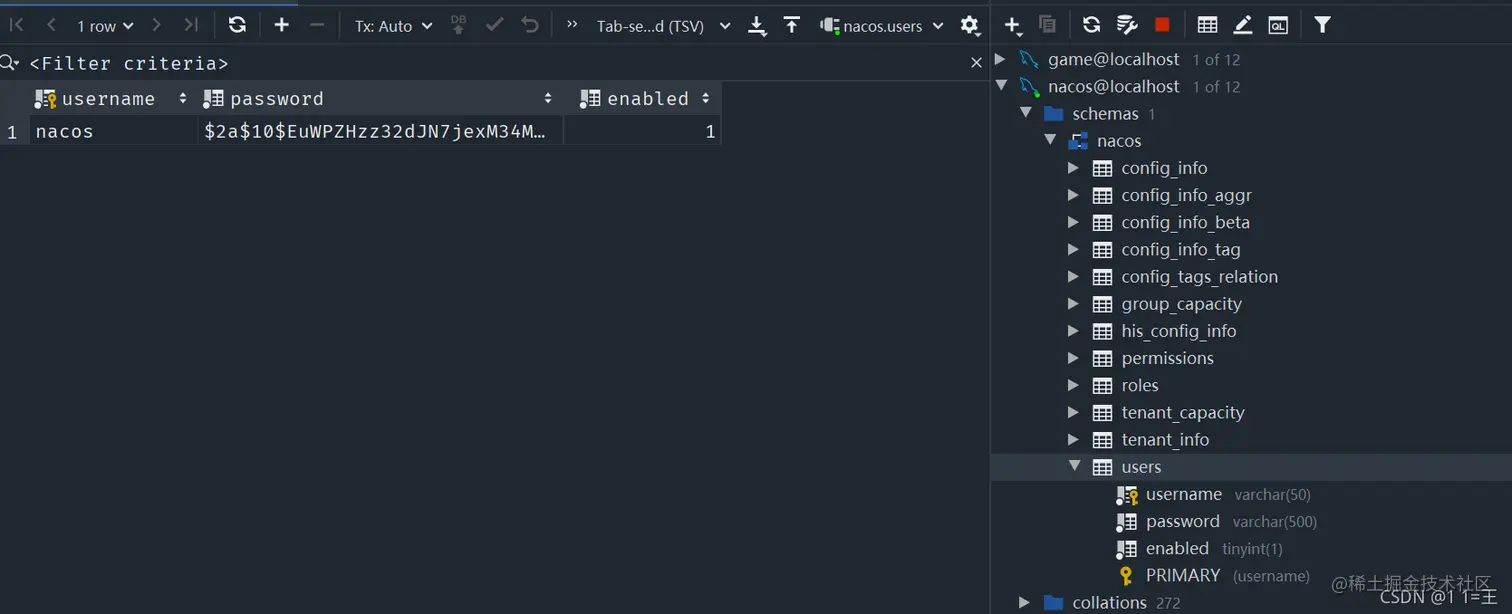
Task: Select the enabled cell with value 1
Action: point(643,131)
